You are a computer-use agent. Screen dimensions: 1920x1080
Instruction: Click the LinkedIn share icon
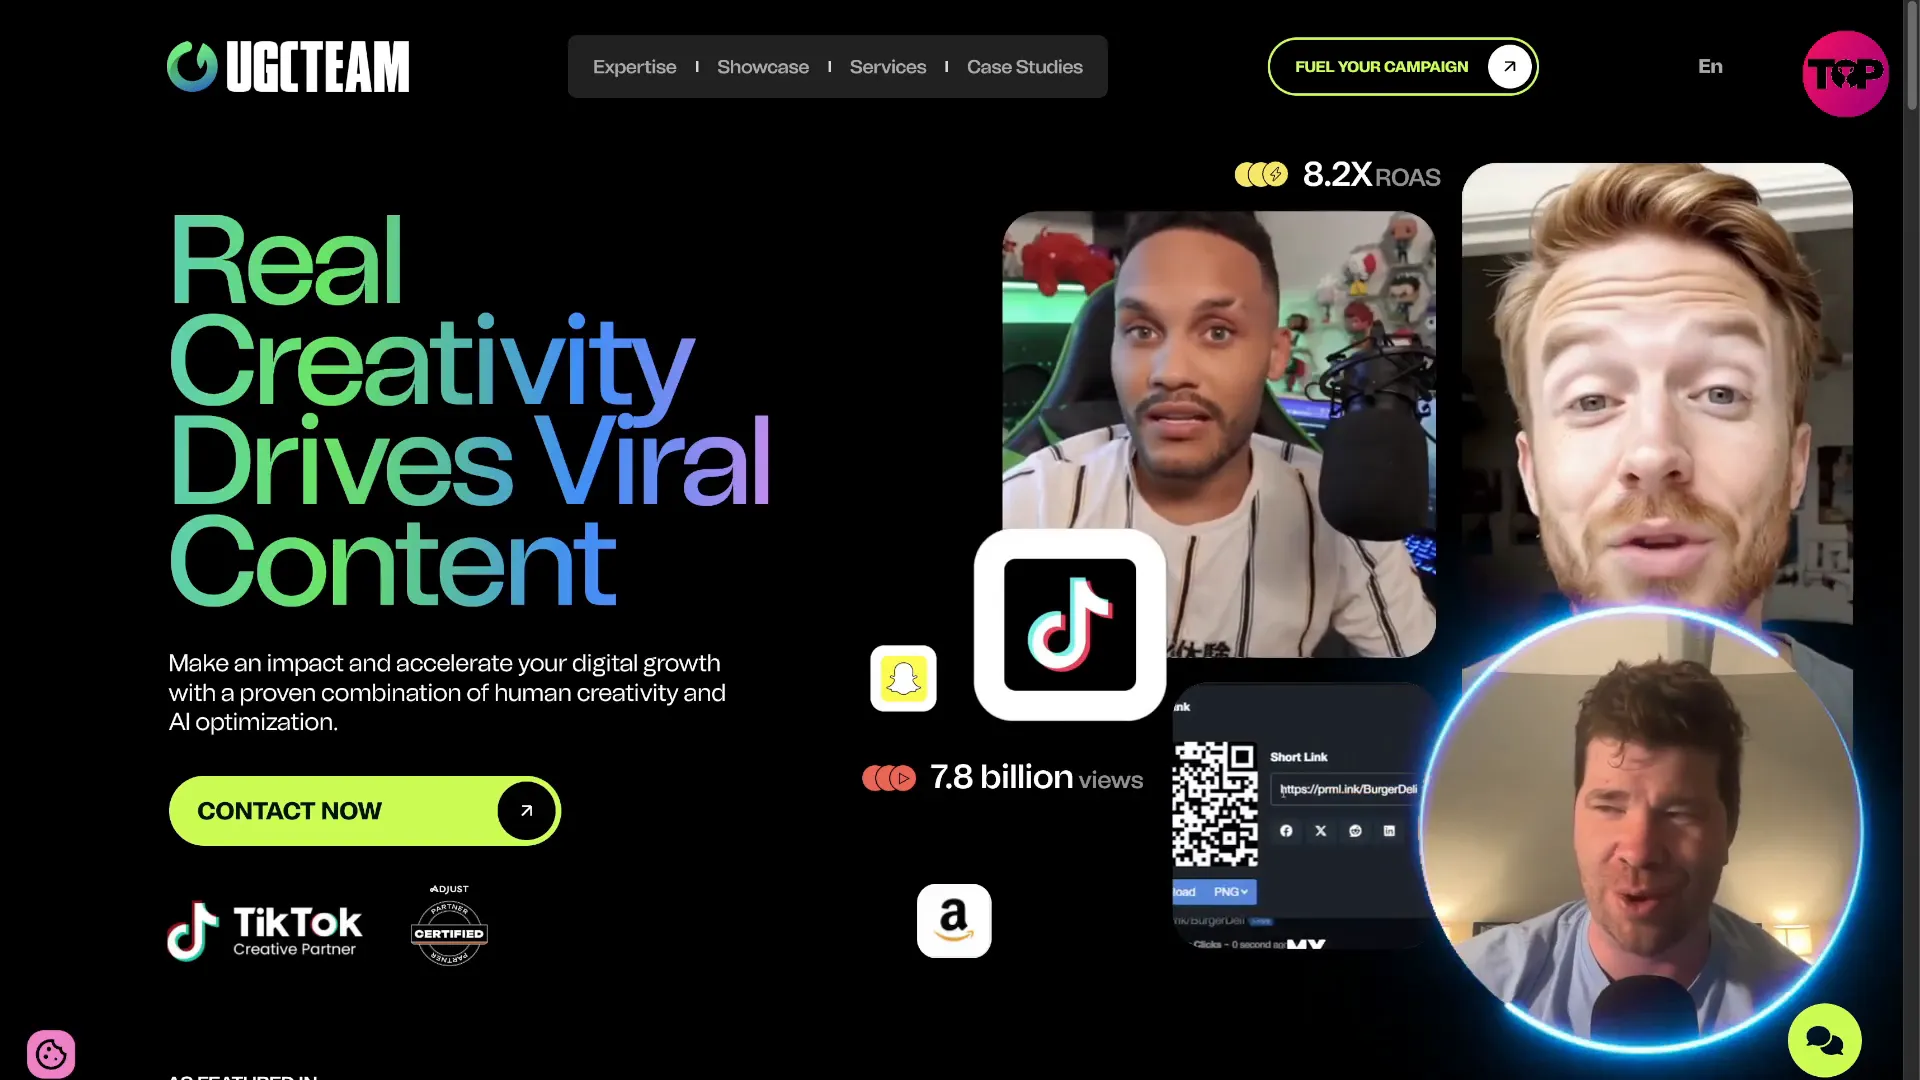[x=1389, y=831]
